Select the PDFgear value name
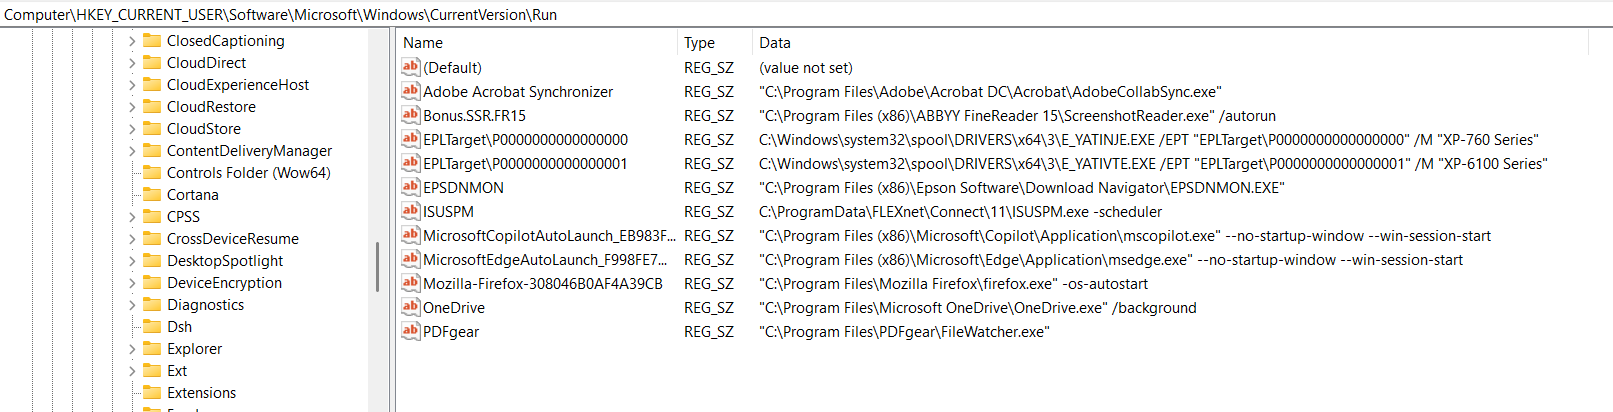Viewport: 1613px width, 412px height. [451, 331]
